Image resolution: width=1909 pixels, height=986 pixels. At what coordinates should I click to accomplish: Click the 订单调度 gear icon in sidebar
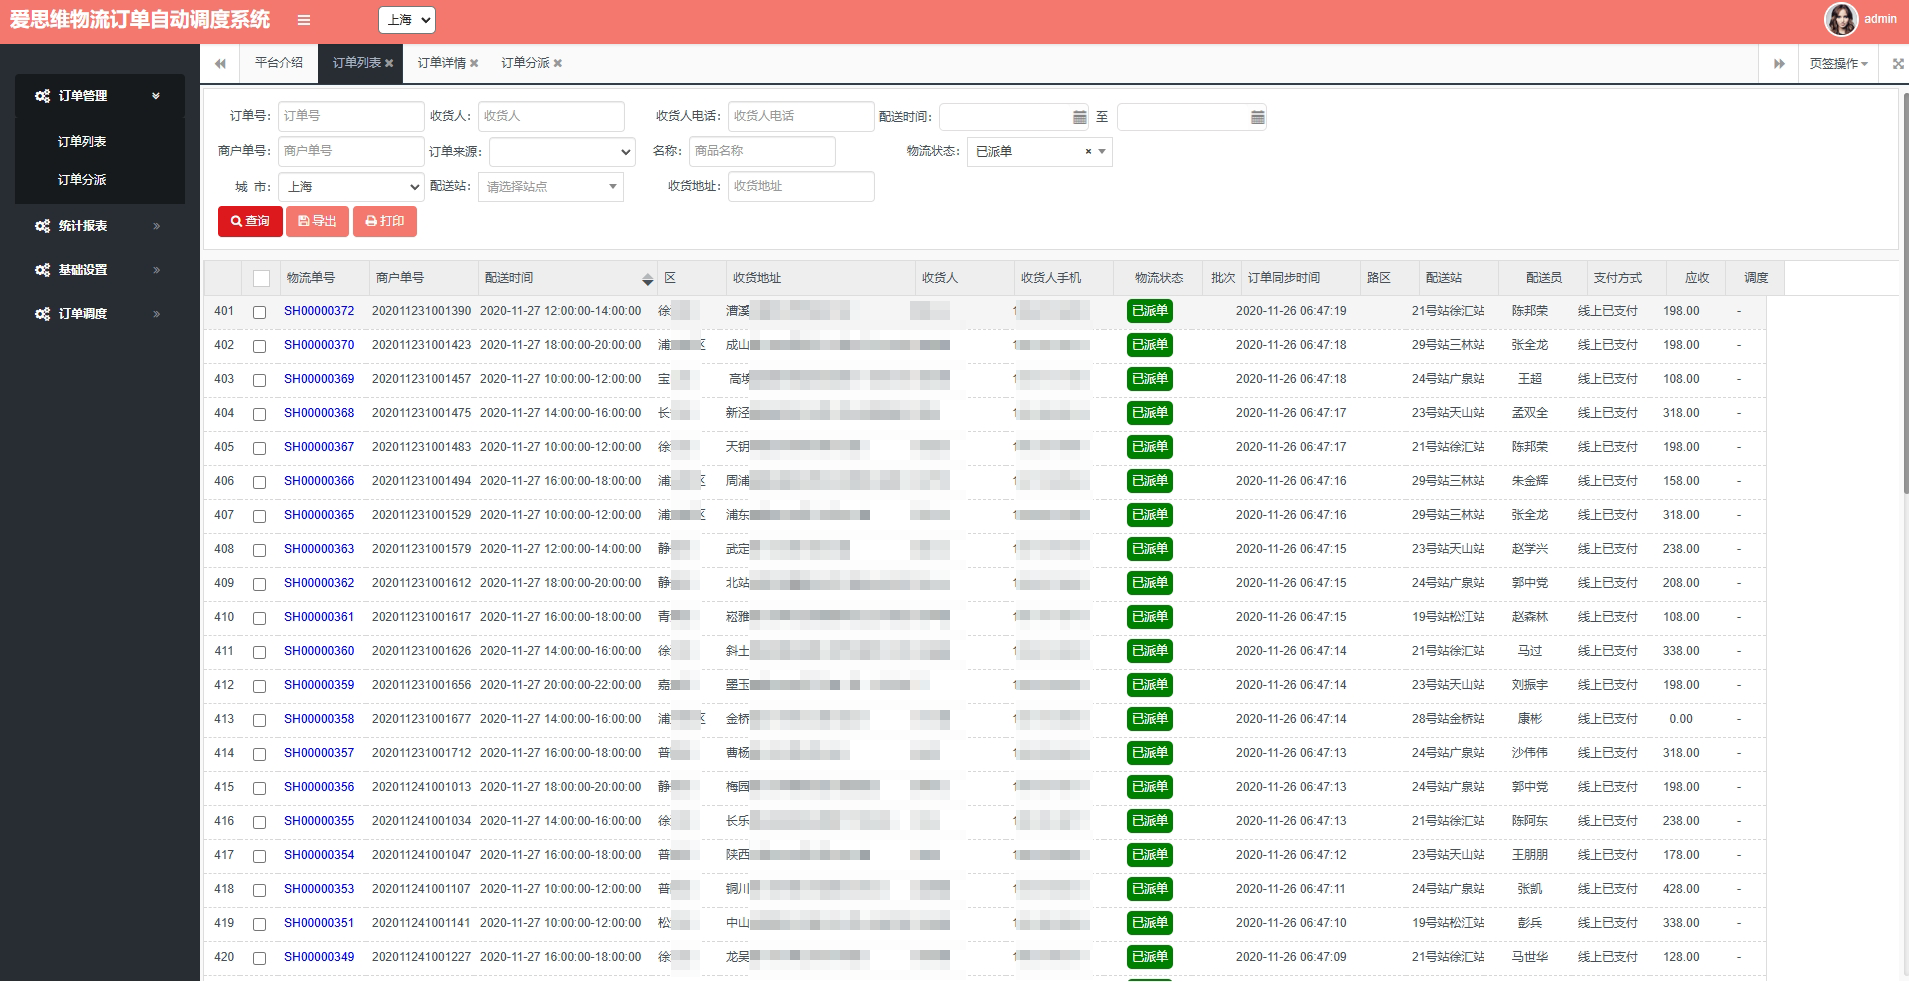[x=42, y=314]
